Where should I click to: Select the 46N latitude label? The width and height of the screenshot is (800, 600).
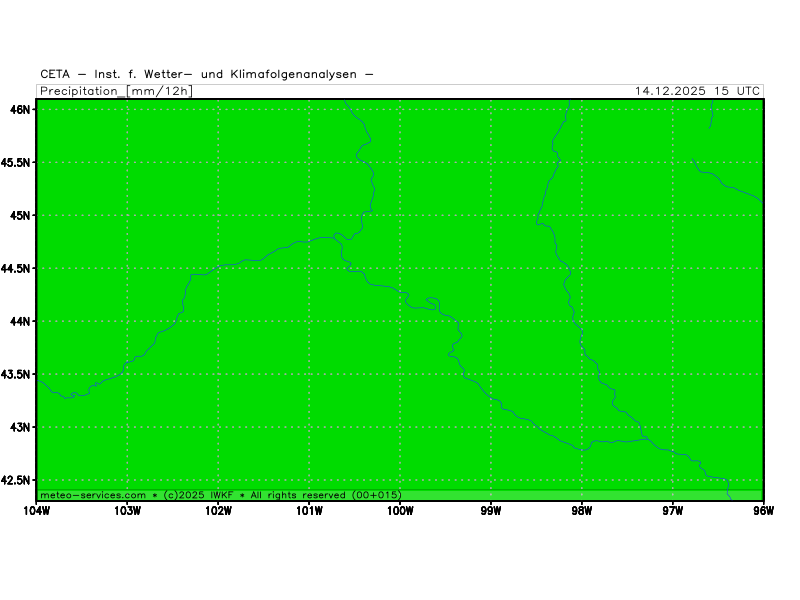pyautogui.click(x=19, y=109)
